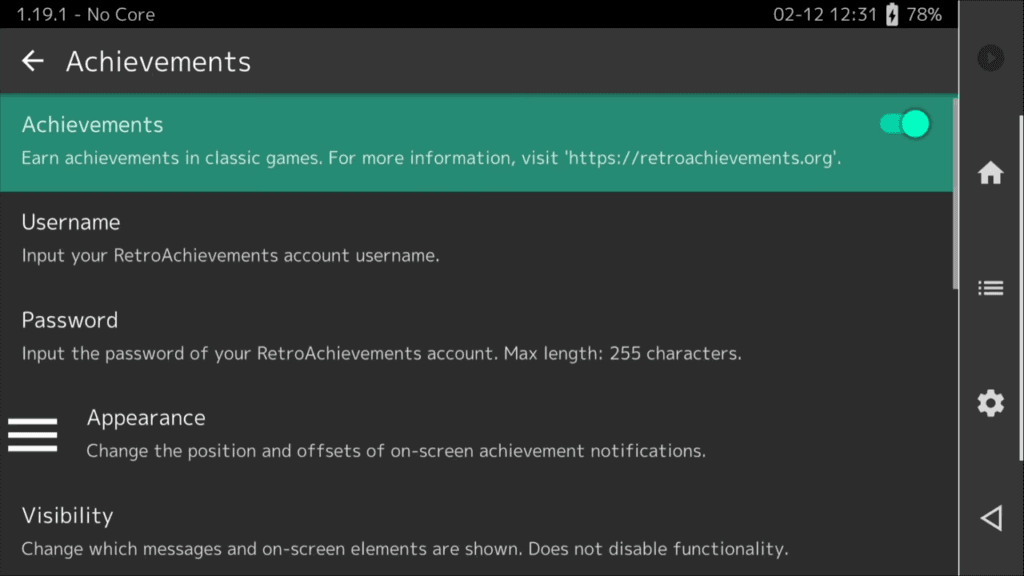Tap the three-line hamburger icon beside Appearance
Screen dimensions: 1024x576
click(33, 435)
